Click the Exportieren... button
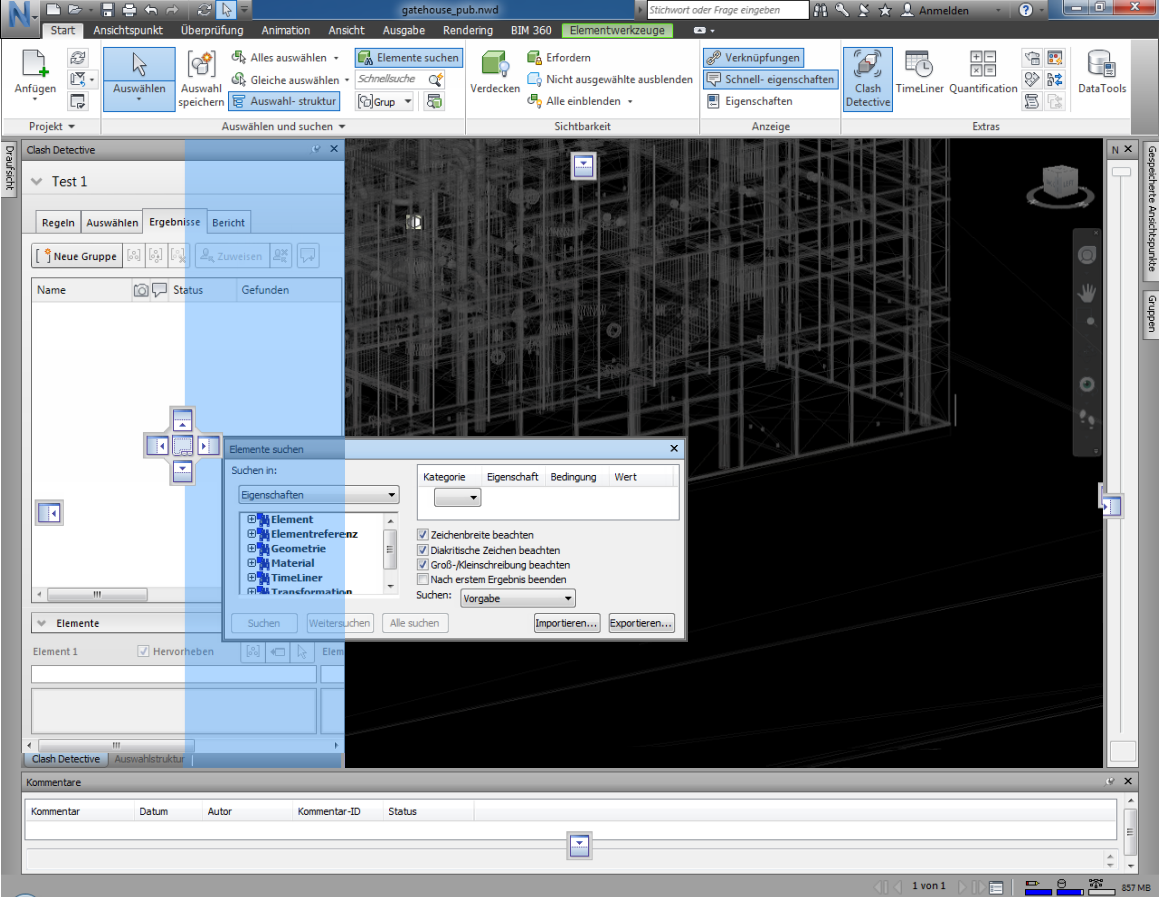Image resolution: width=1160 pixels, height=897 pixels. [x=641, y=623]
